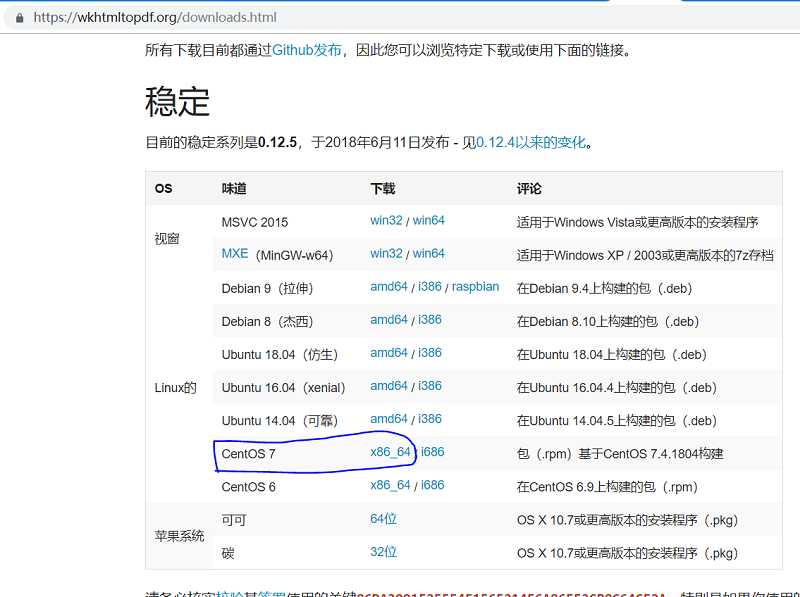
Task: Download i386 for Debian 8
Action: pos(430,320)
